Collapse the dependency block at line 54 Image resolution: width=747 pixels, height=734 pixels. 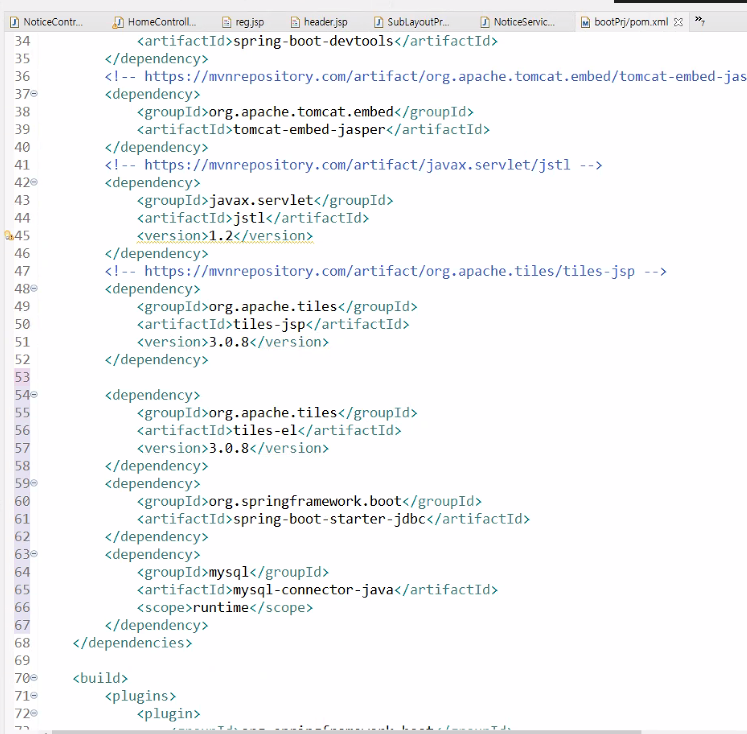point(34,394)
